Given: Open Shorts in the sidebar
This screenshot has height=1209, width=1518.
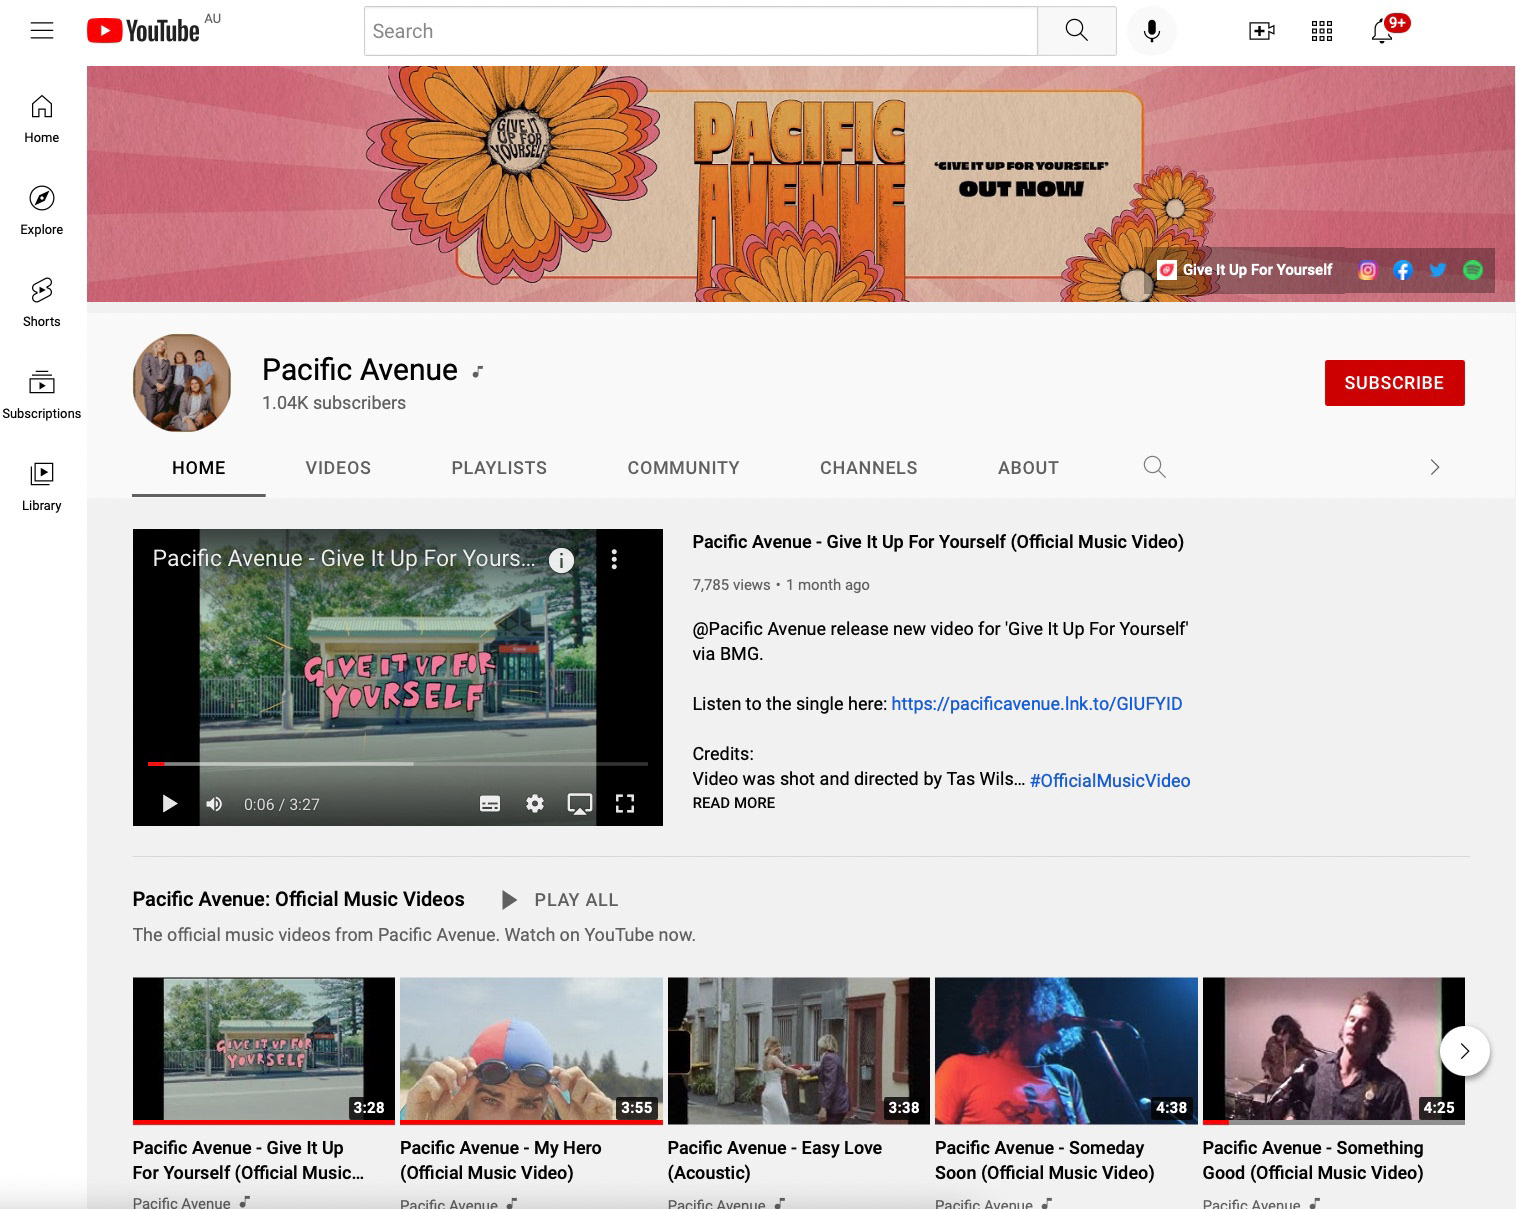Looking at the screenshot, I should (42, 303).
